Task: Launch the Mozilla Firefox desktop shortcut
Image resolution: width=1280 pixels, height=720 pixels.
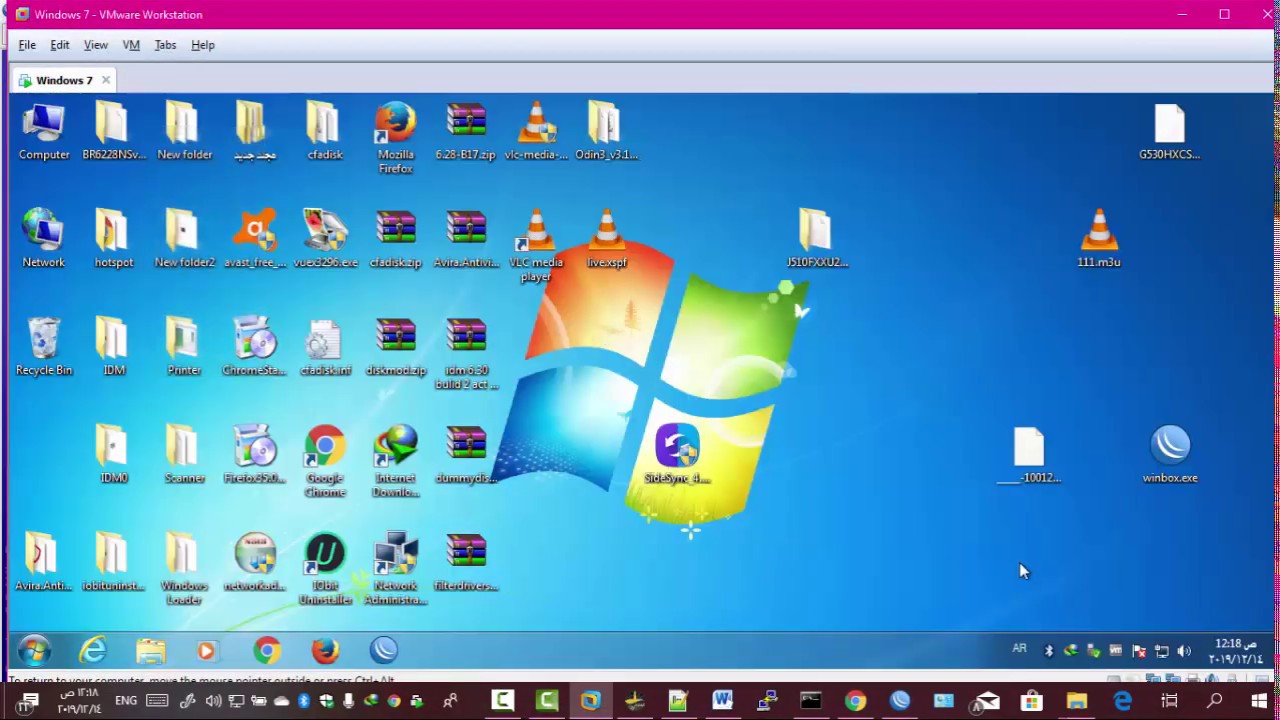Action: tap(396, 137)
